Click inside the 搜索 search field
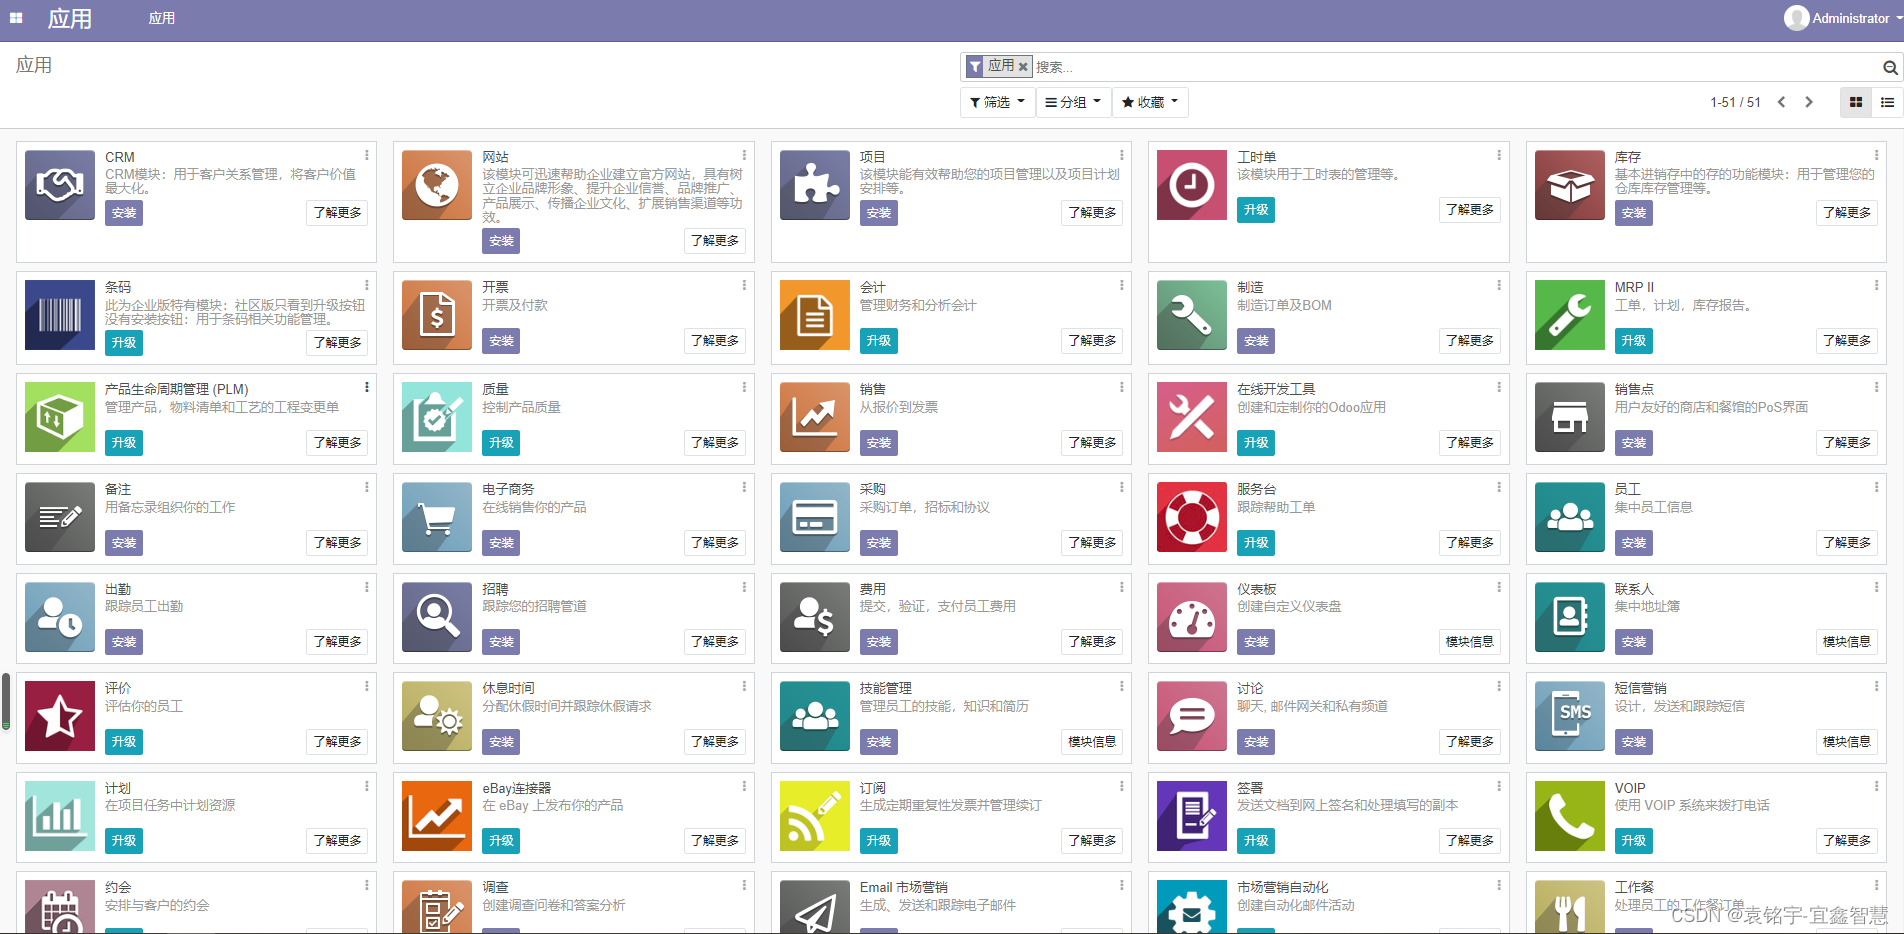The image size is (1904, 934). click(1200, 67)
